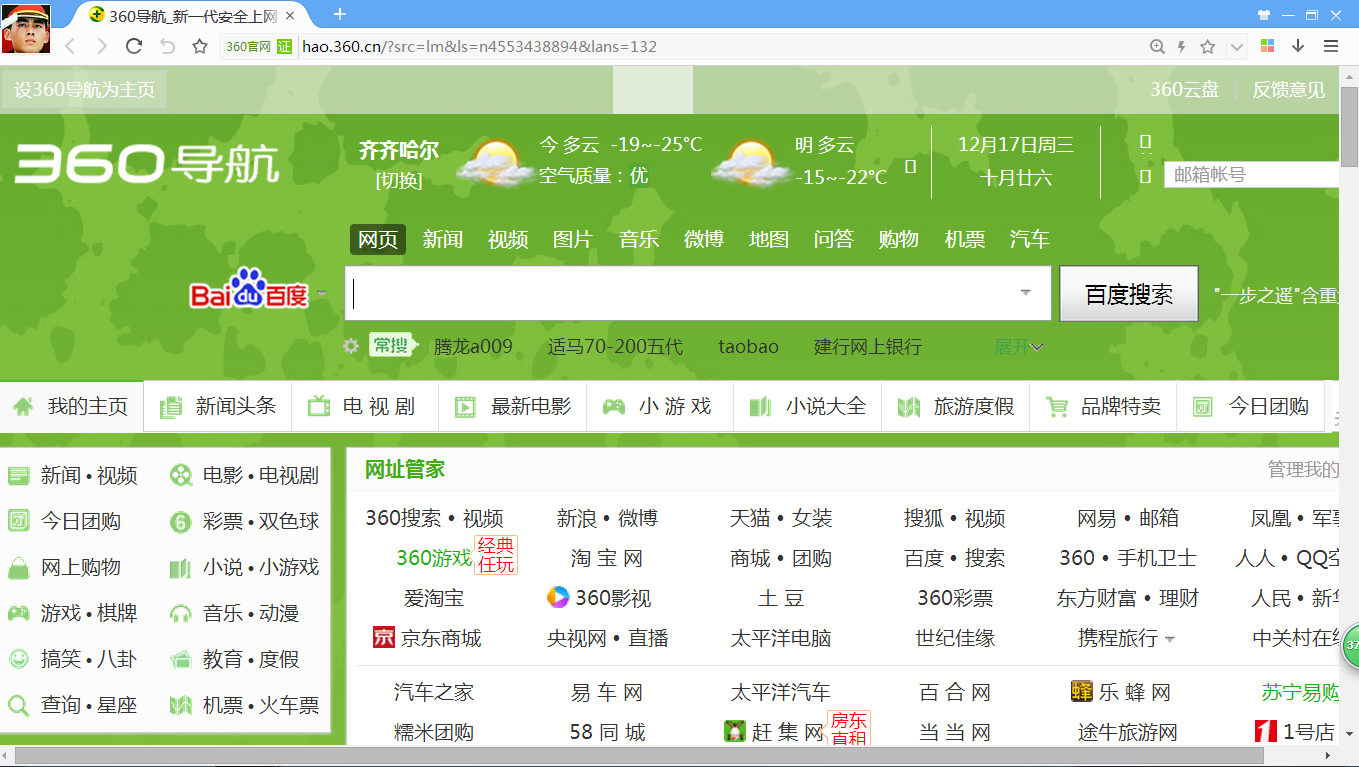Open the 今日团购 nav tab
The height and width of the screenshot is (767, 1359).
tap(1251, 406)
